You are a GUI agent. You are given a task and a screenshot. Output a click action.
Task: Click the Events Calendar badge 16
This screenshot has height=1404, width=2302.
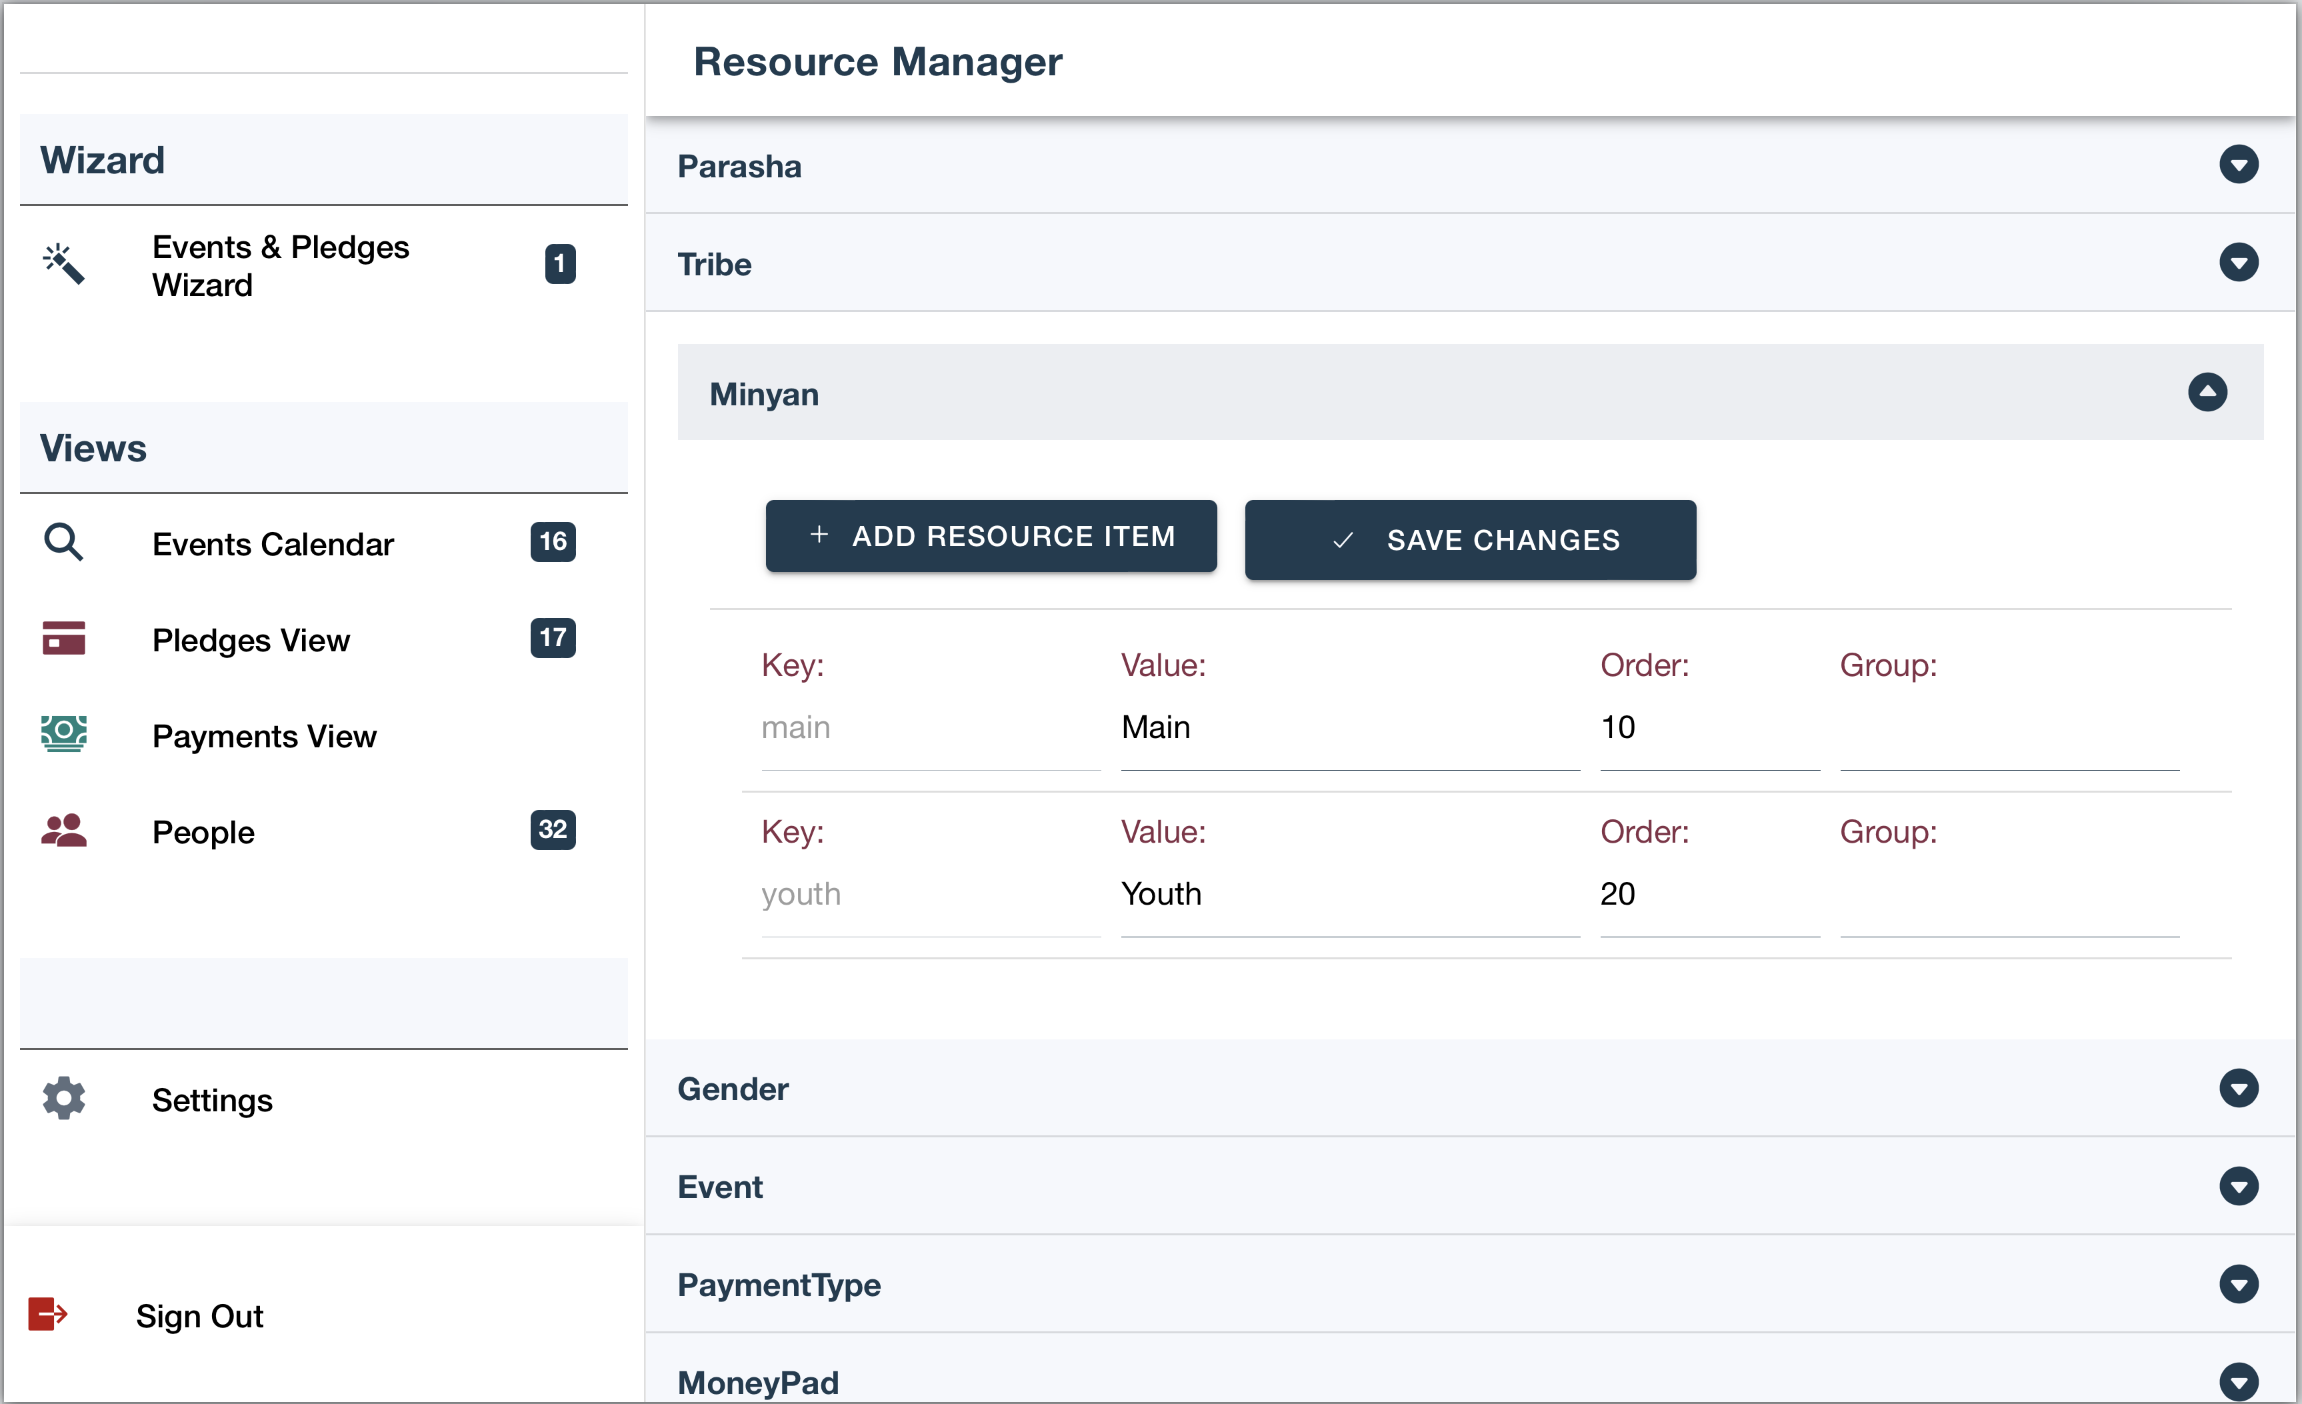click(553, 542)
